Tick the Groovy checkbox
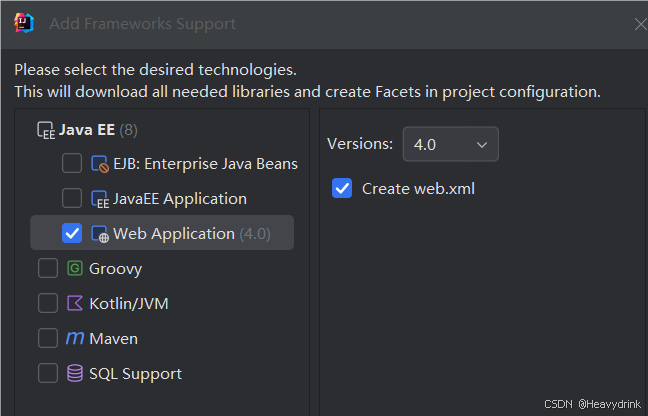Screen dimensions: 648x416 coord(48,268)
